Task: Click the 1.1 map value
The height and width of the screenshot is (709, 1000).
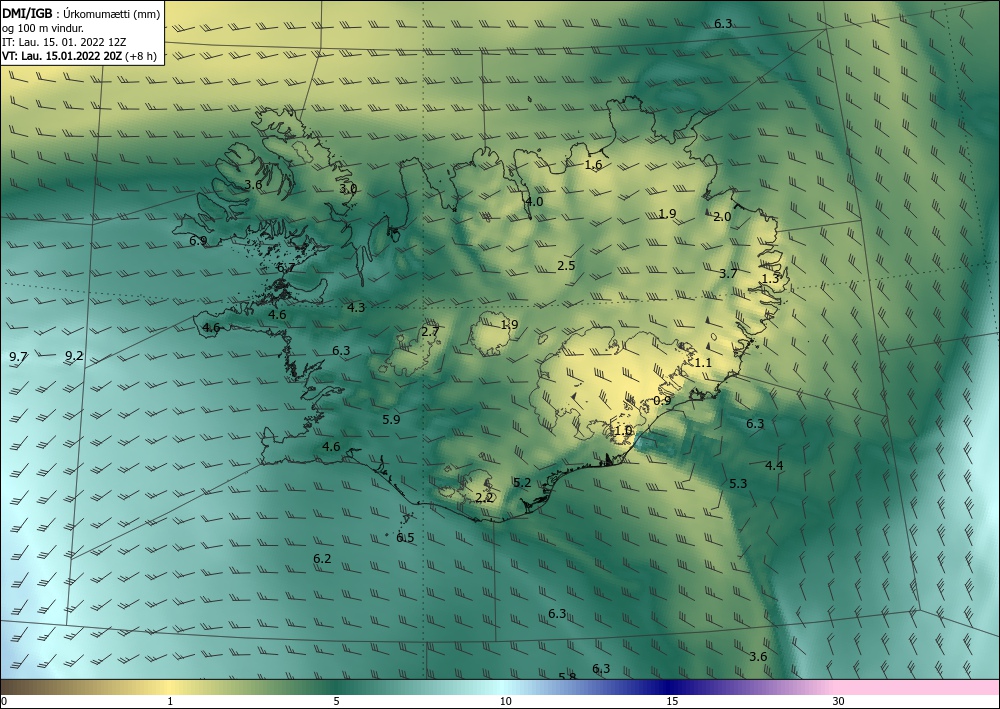Action: 703,362
